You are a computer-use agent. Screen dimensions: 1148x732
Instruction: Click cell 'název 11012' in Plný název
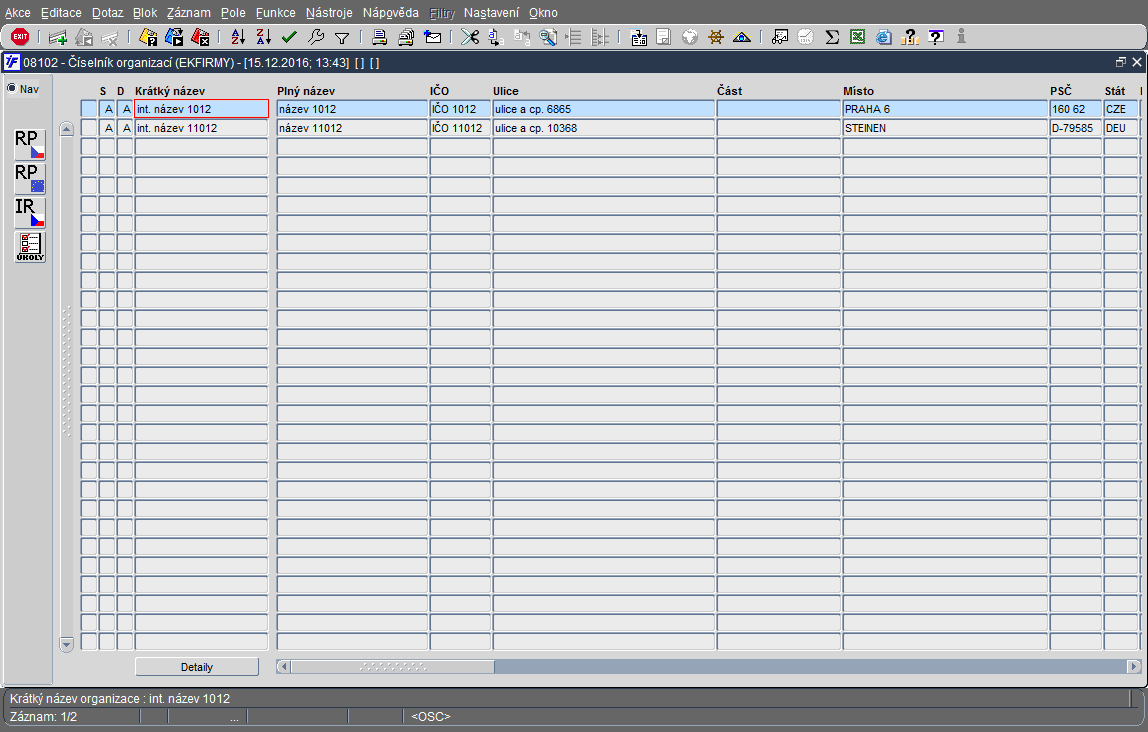coord(352,128)
